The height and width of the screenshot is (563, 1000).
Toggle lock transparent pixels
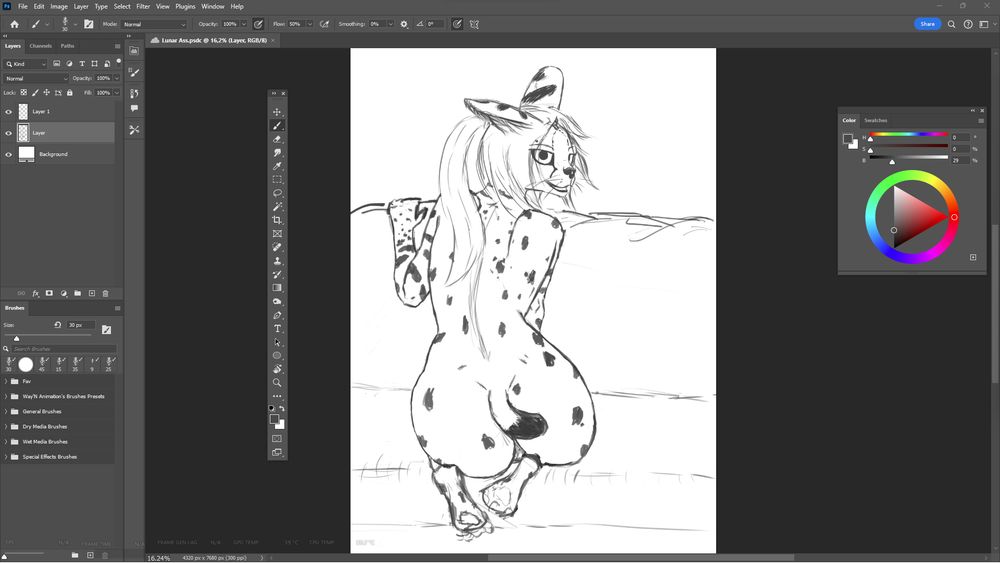pos(24,92)
